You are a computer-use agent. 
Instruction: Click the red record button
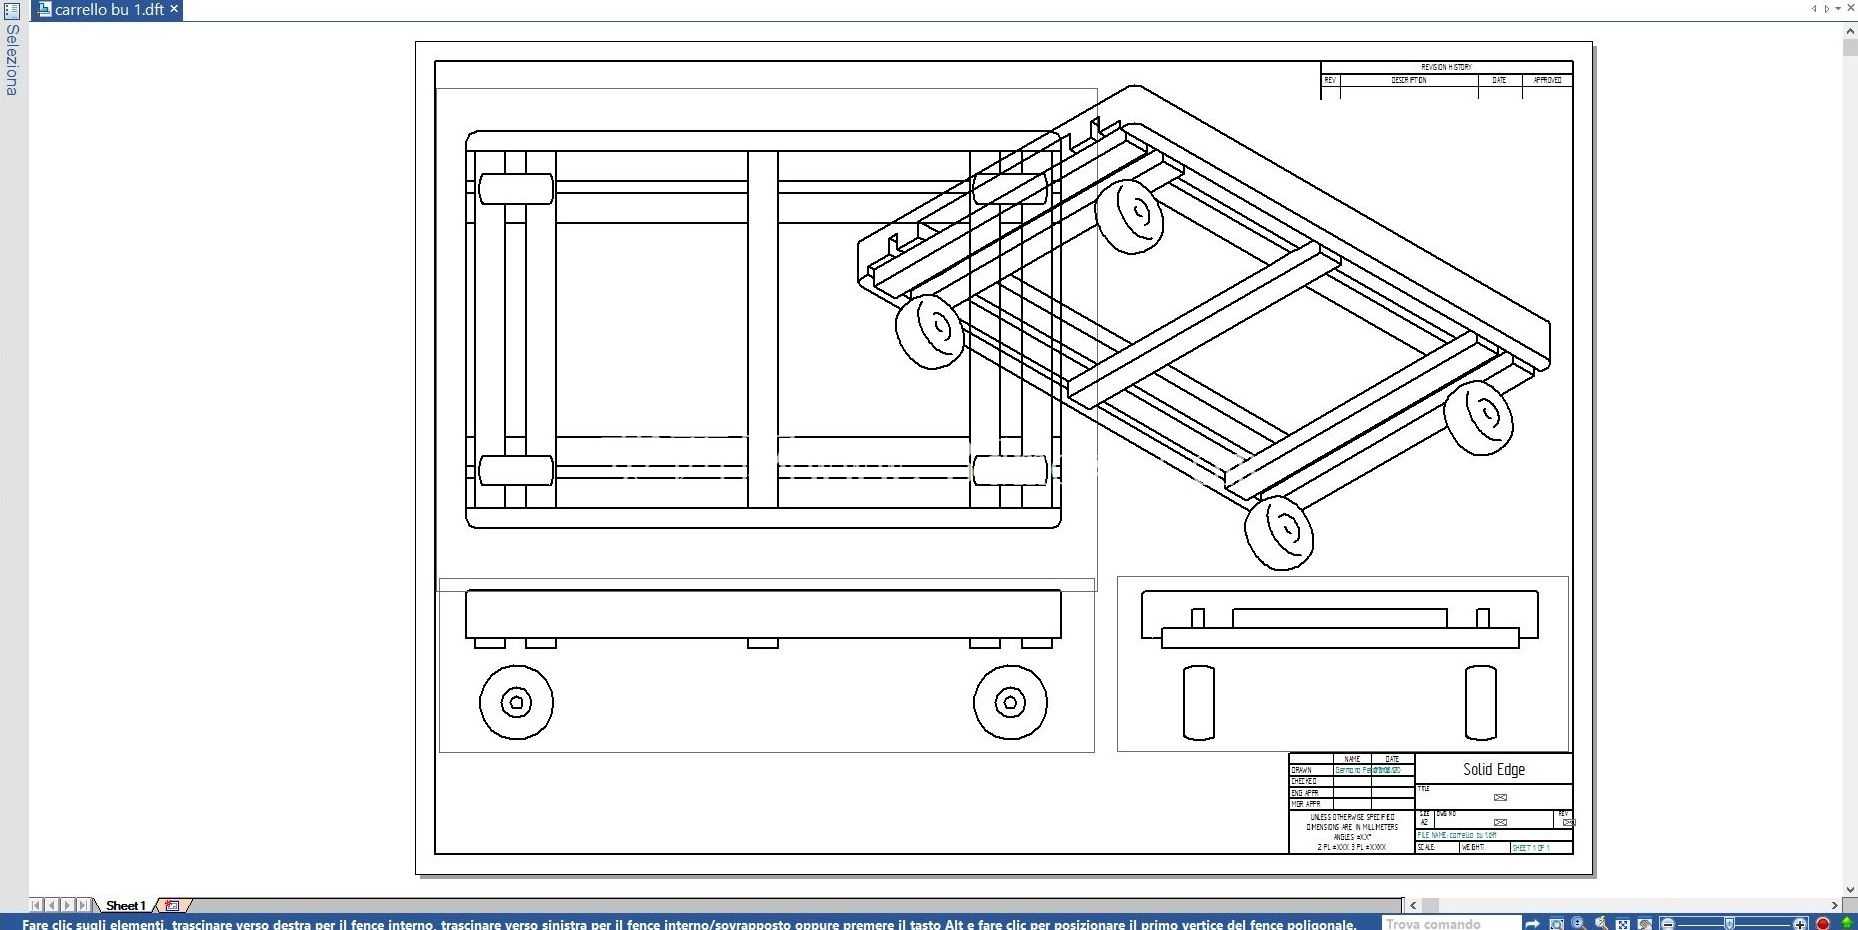pyautogui.click(x=1823, y=924)
